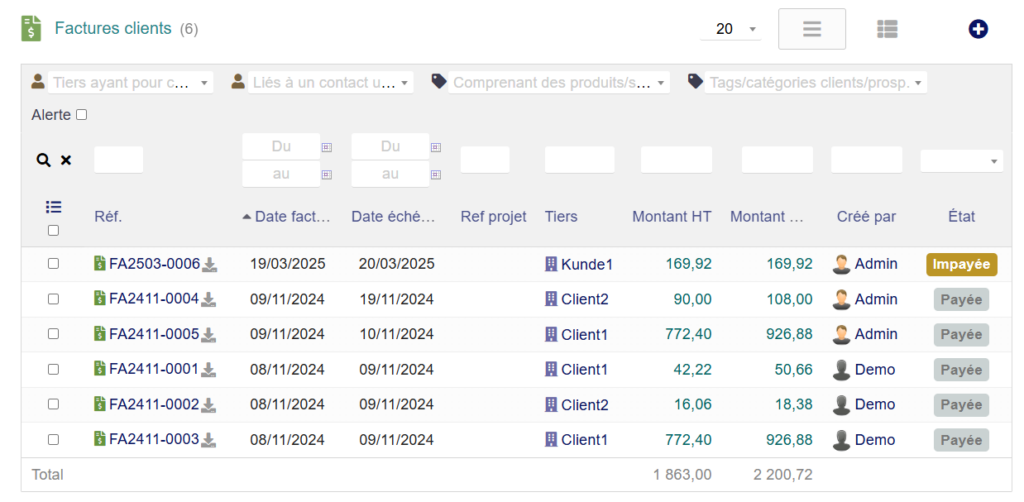1024x502 pixels.
Task: Download the PDF for invoice FA2503-0006
Action: [x=210, y=265]
